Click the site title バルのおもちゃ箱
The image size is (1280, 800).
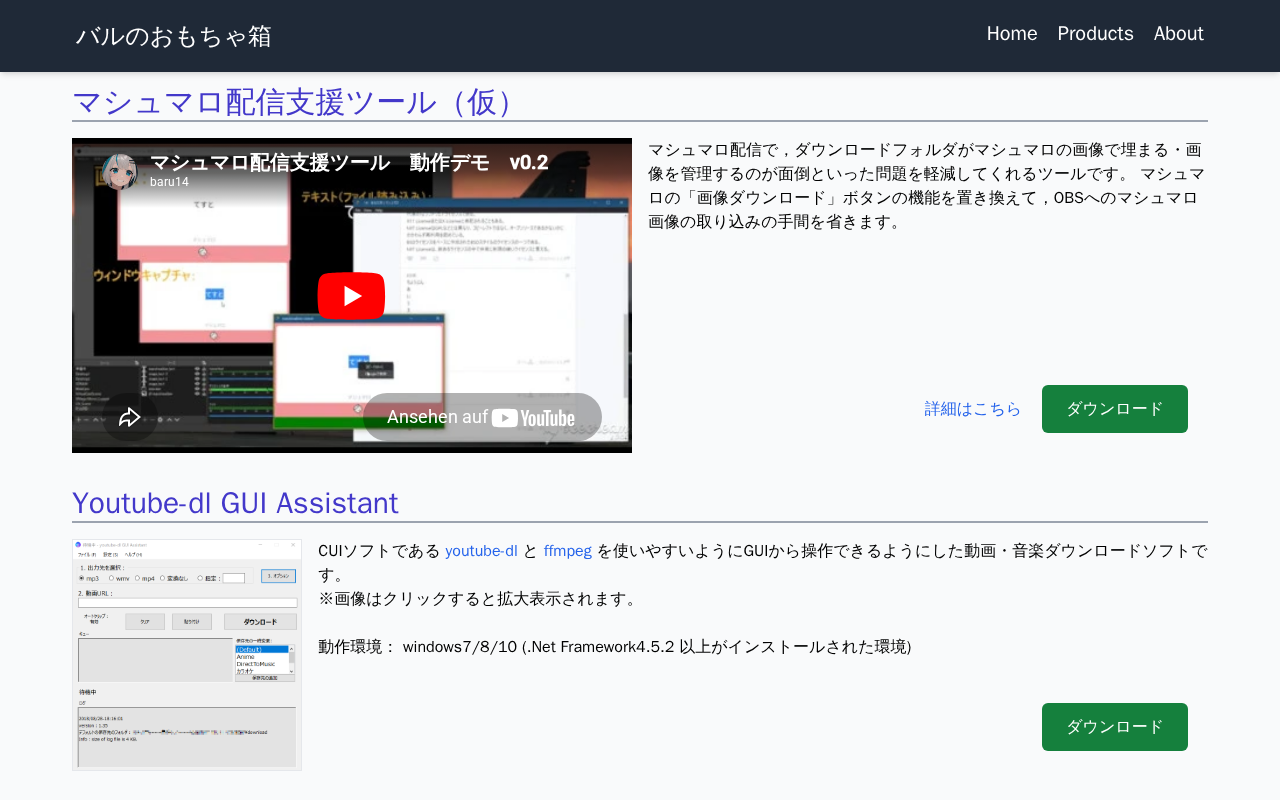[174, 36]
